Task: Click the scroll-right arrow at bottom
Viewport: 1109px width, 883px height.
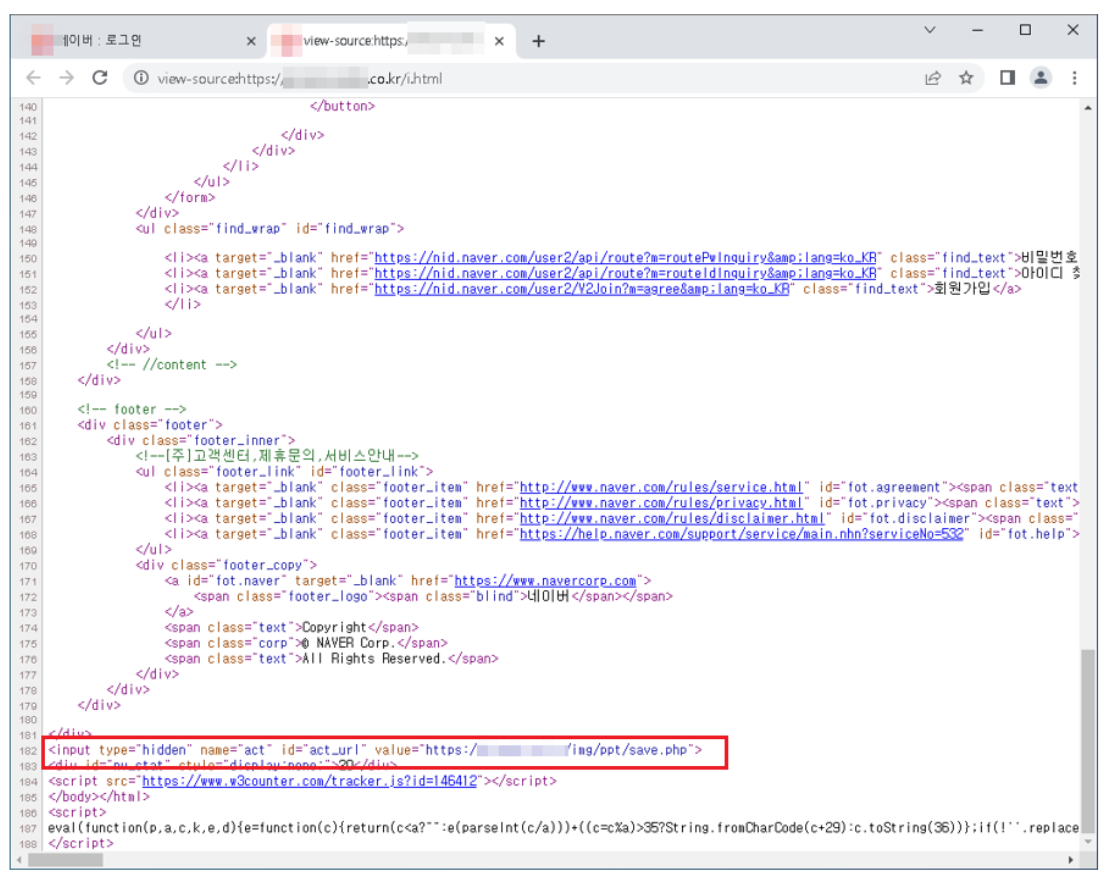Action: 1071,860
